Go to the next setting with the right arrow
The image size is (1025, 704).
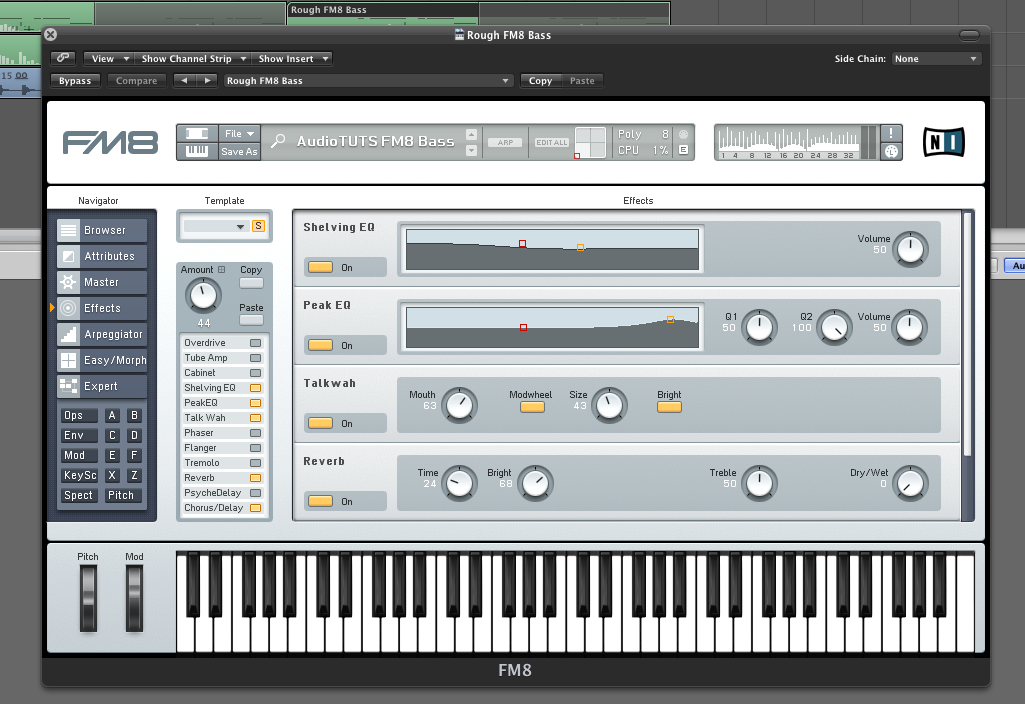coord(207,80)
